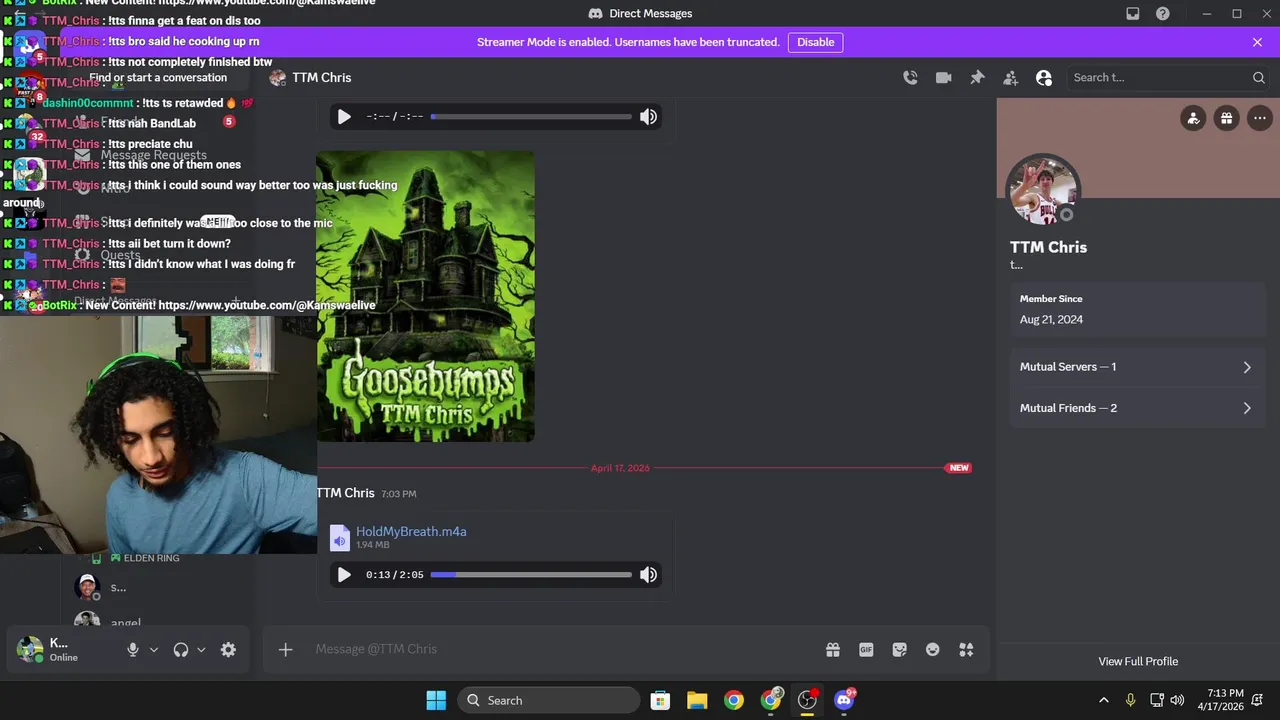Open headphones output options chevron
Screen dimensions: 1280x720
201,650
